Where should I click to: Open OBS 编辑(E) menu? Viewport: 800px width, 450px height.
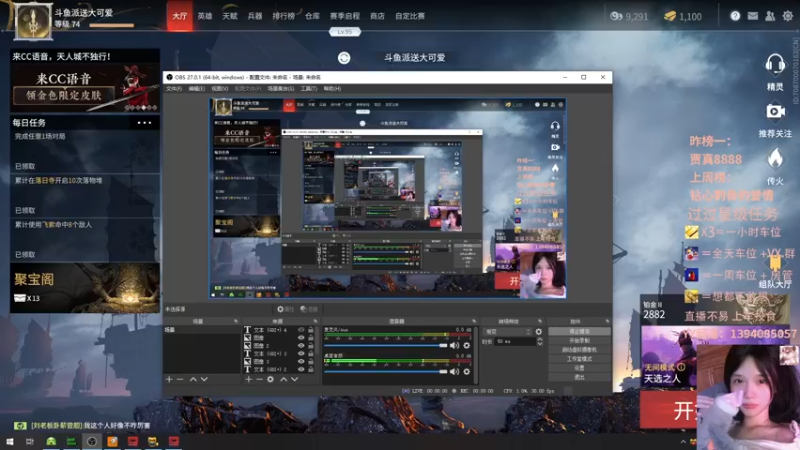point(196,89)
